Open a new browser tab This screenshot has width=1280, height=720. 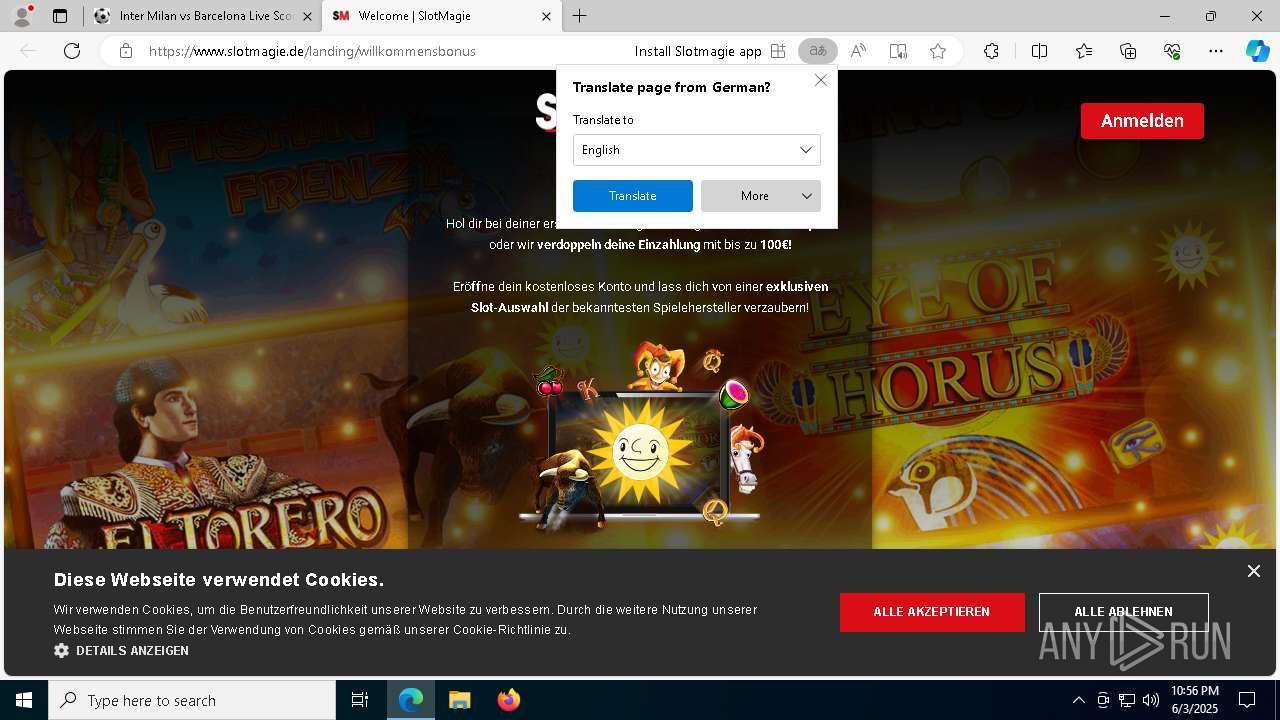[x=580, y=16]
